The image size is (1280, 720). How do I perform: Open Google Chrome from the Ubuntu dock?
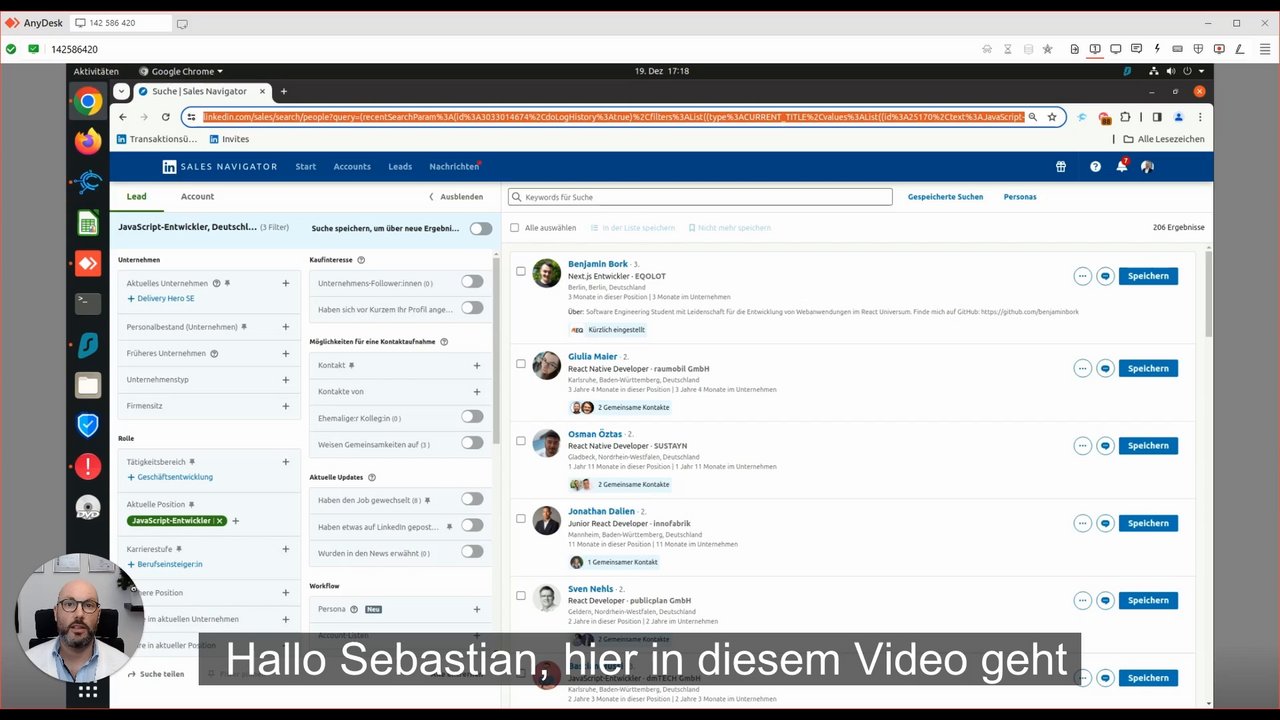click(88, 102)
